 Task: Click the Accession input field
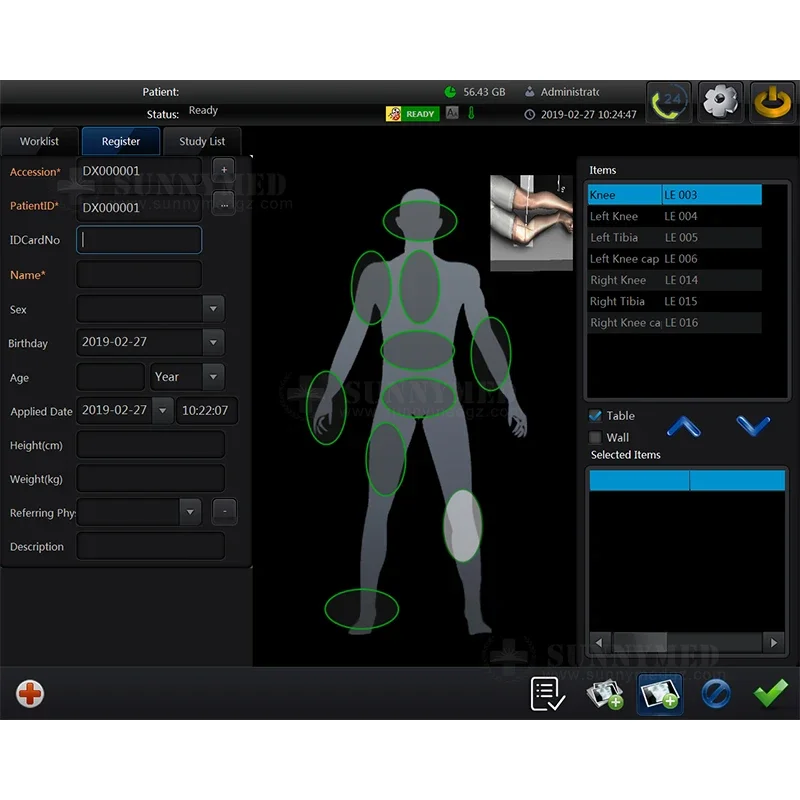point(139,171)
